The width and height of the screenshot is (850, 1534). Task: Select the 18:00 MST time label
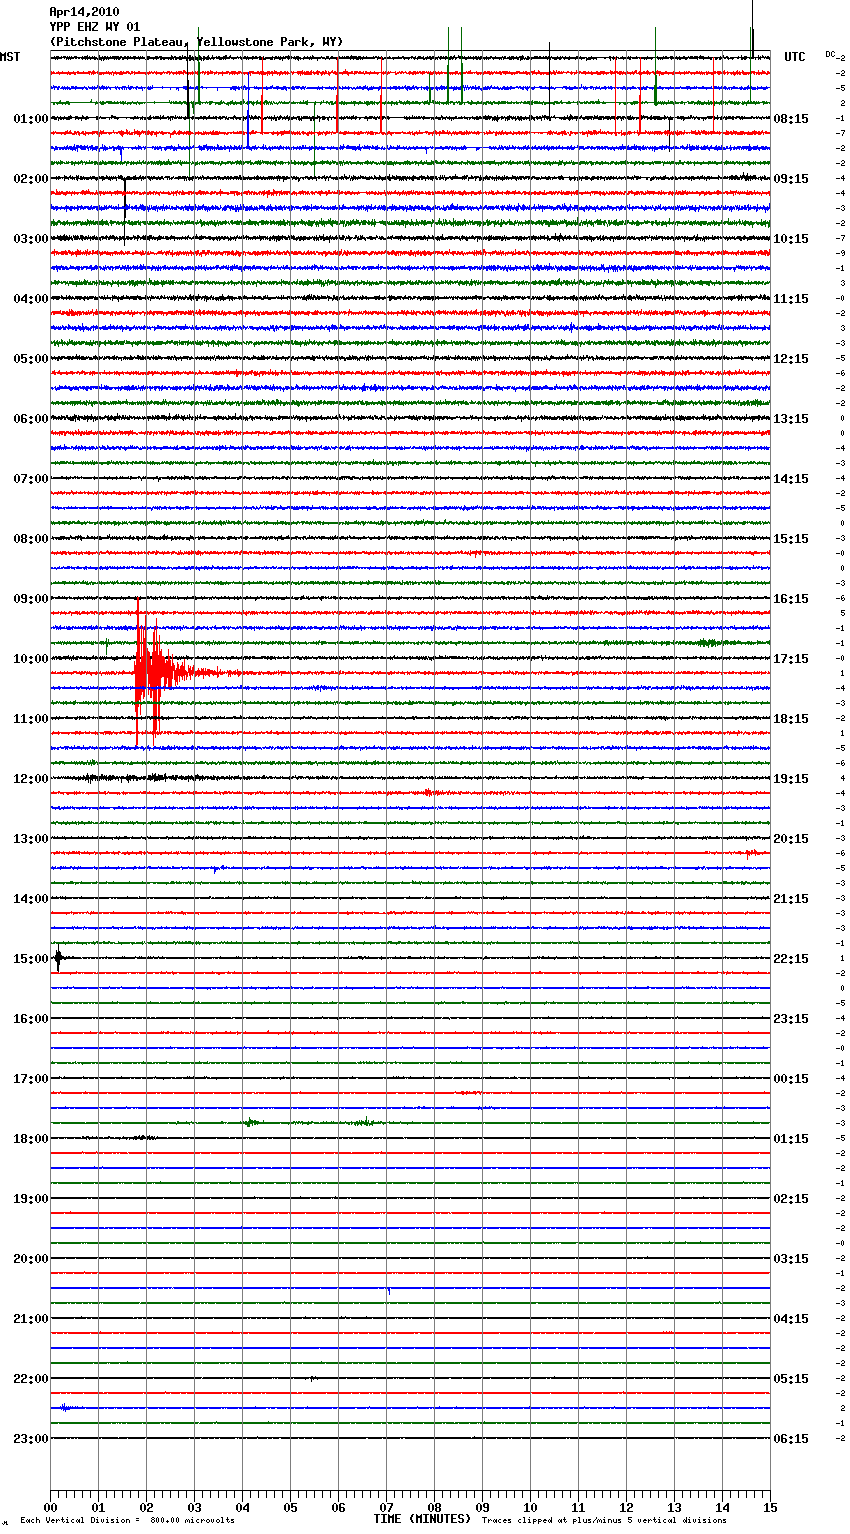pos(31,1139)
